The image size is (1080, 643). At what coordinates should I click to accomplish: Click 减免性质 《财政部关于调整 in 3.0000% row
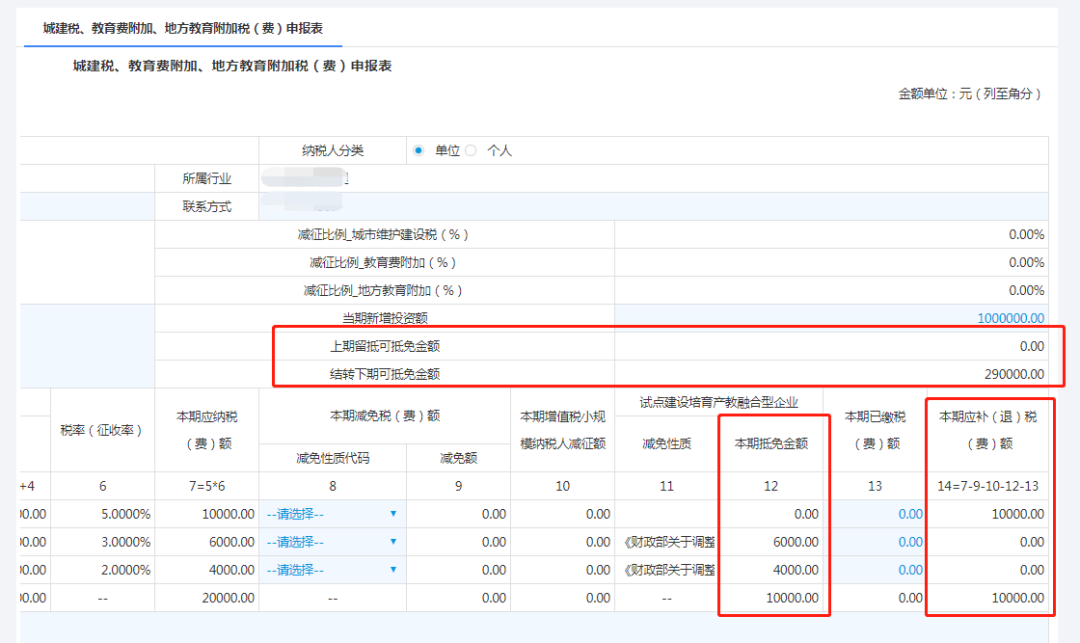pyautogui.click(x=667, y=542)
